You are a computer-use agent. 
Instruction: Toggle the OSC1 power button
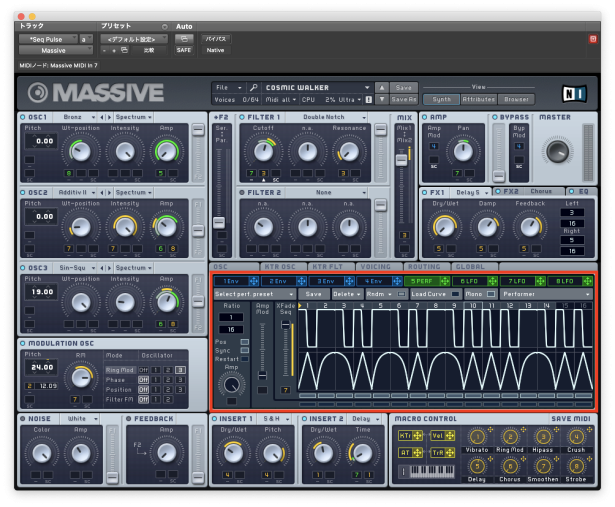pos(22,117)
